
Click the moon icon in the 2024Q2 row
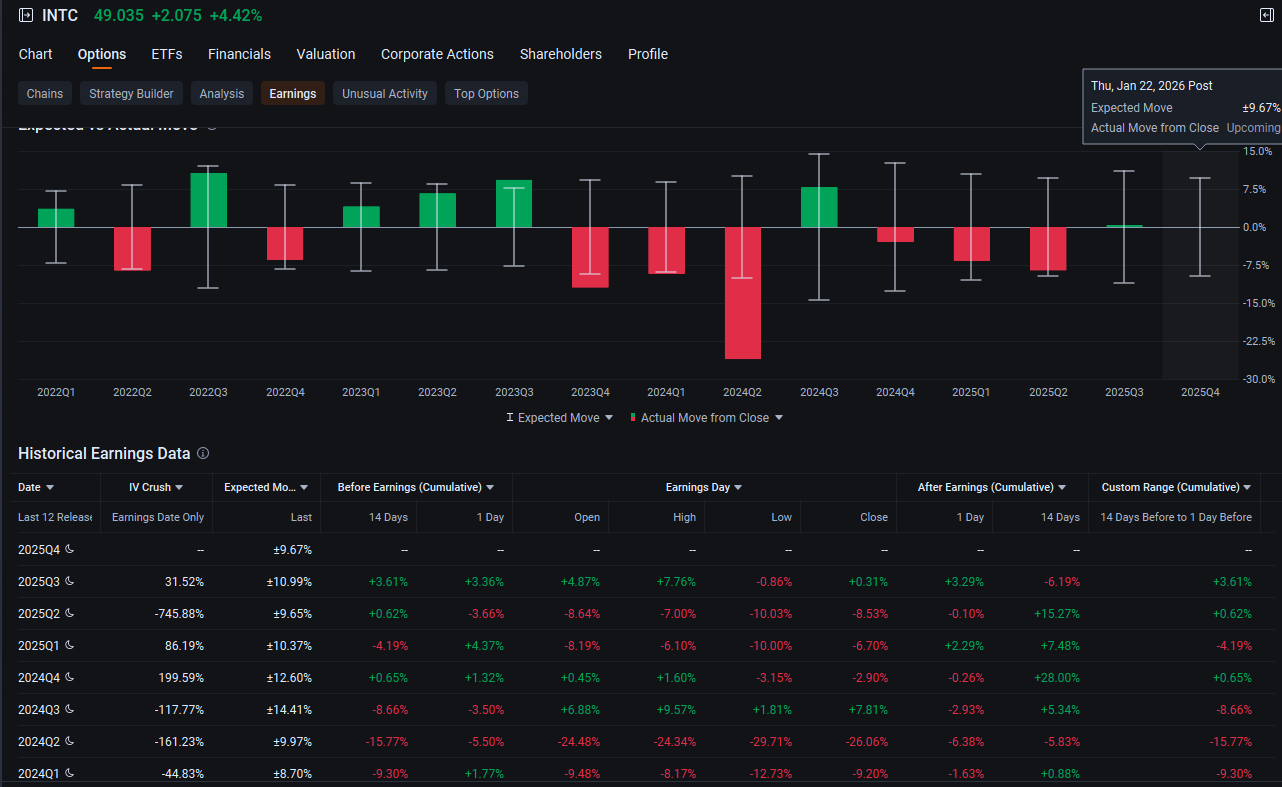(x=70, y=741)
